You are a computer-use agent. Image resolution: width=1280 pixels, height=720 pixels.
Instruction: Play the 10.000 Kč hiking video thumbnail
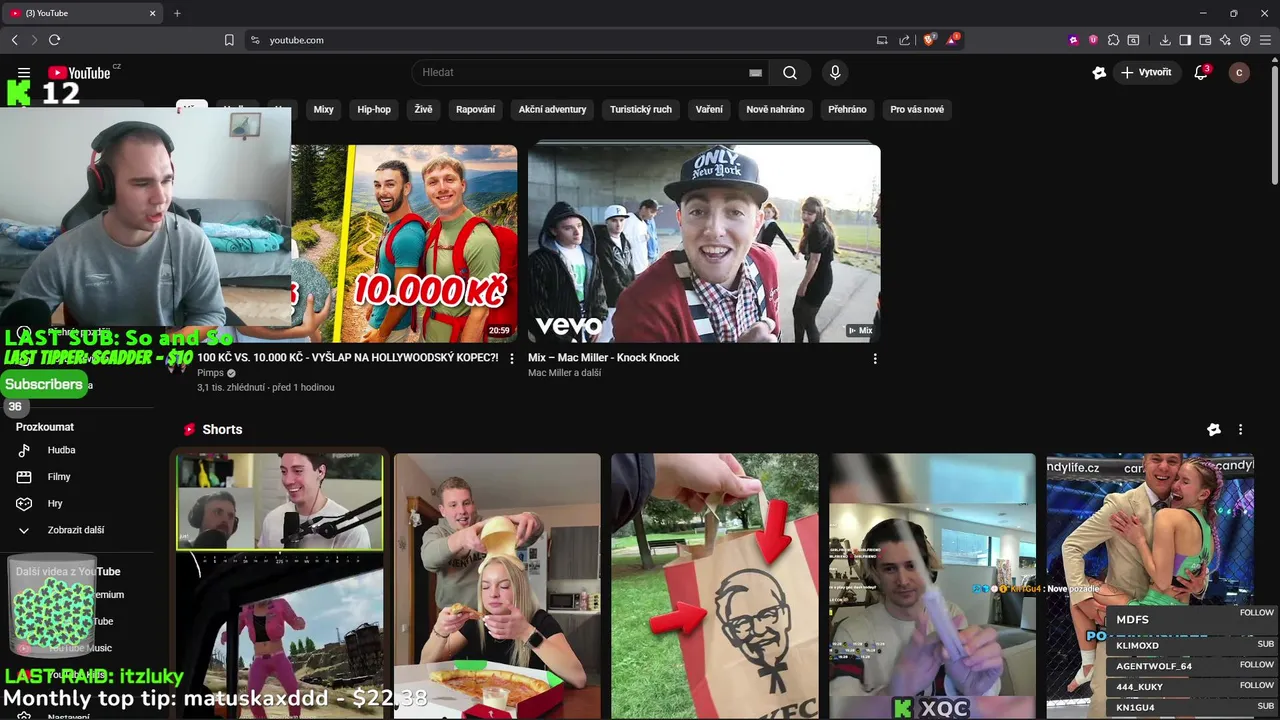404,243
